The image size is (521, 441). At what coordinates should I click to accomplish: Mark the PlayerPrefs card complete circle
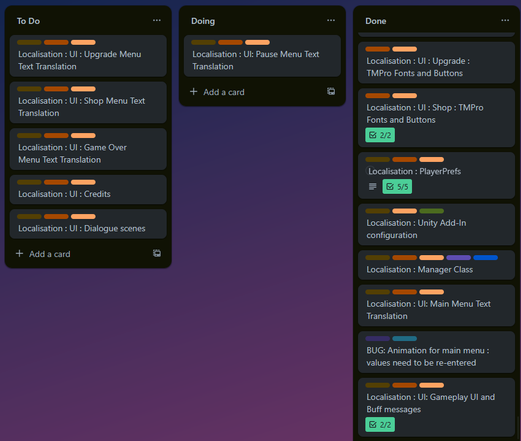click(370, 171)
